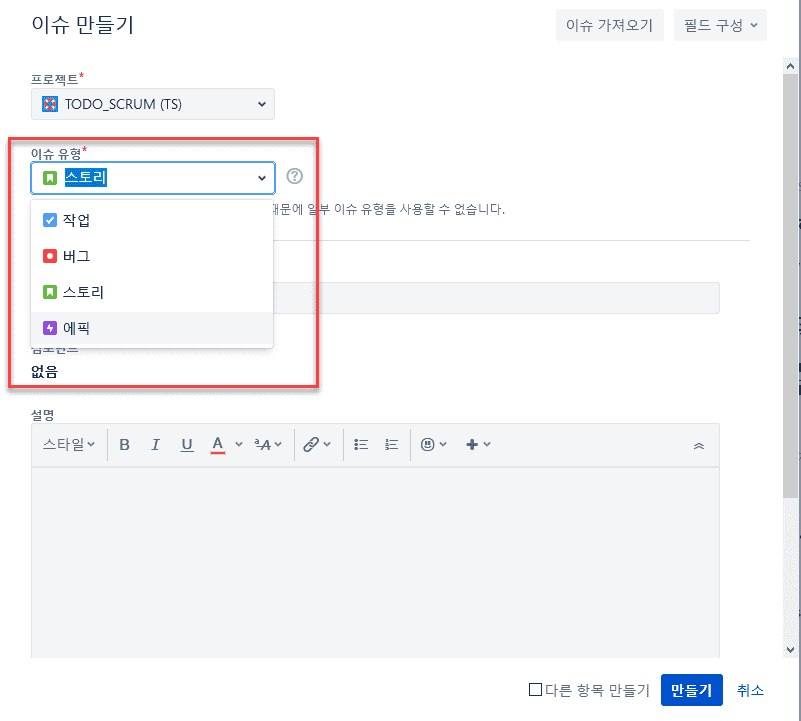Select 버그 from the issue type list
The height and width of the screenshot is (721, 801).
pos(152,256)
